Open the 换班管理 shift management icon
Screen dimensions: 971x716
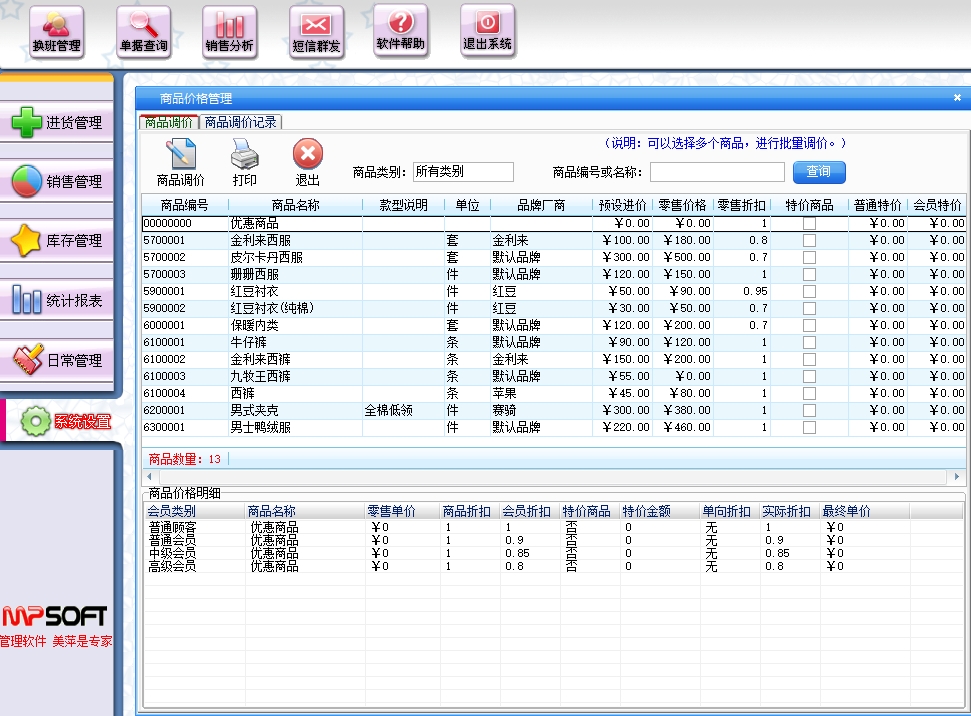pyautogui.click(x=56, y=30)
